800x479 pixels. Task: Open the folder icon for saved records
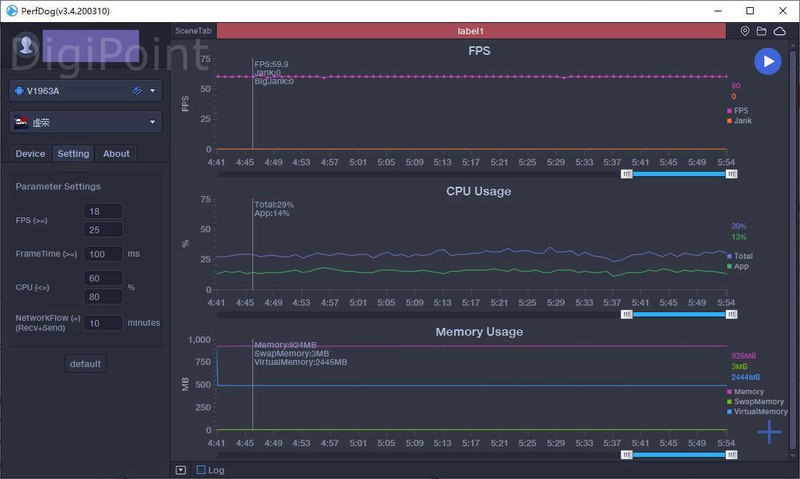[762, 31]
